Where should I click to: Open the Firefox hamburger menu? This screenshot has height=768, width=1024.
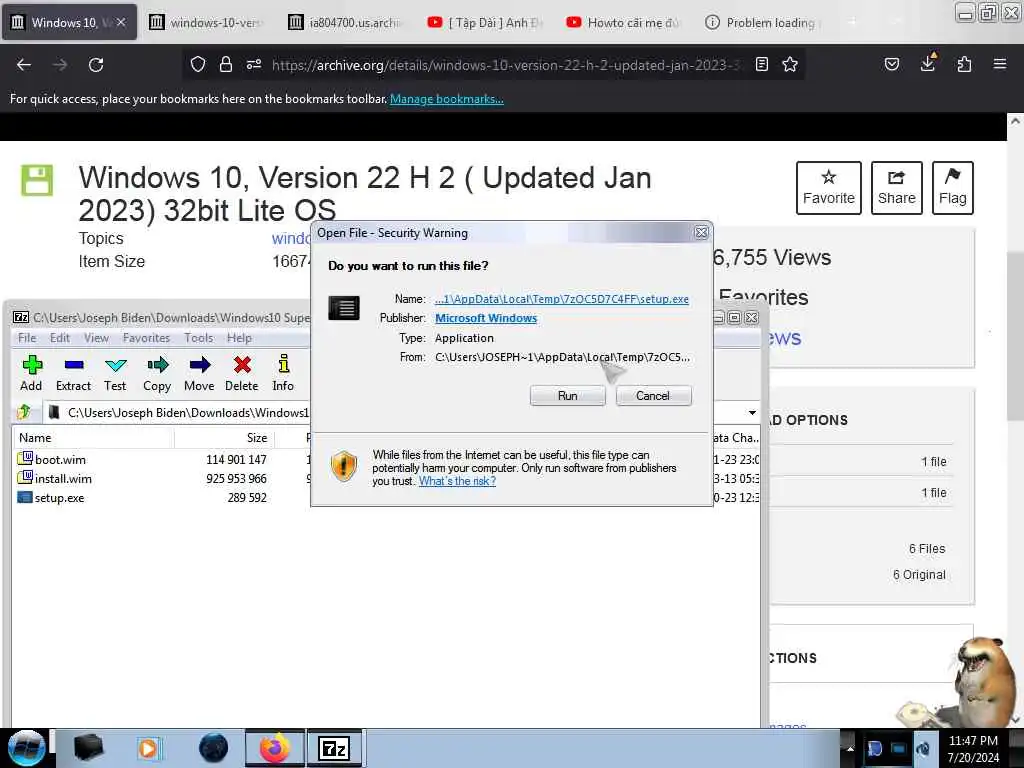1000,64
